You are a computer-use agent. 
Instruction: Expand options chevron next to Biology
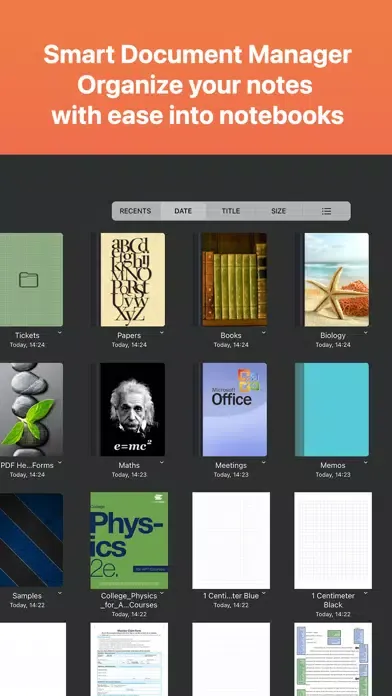(366, 332)
